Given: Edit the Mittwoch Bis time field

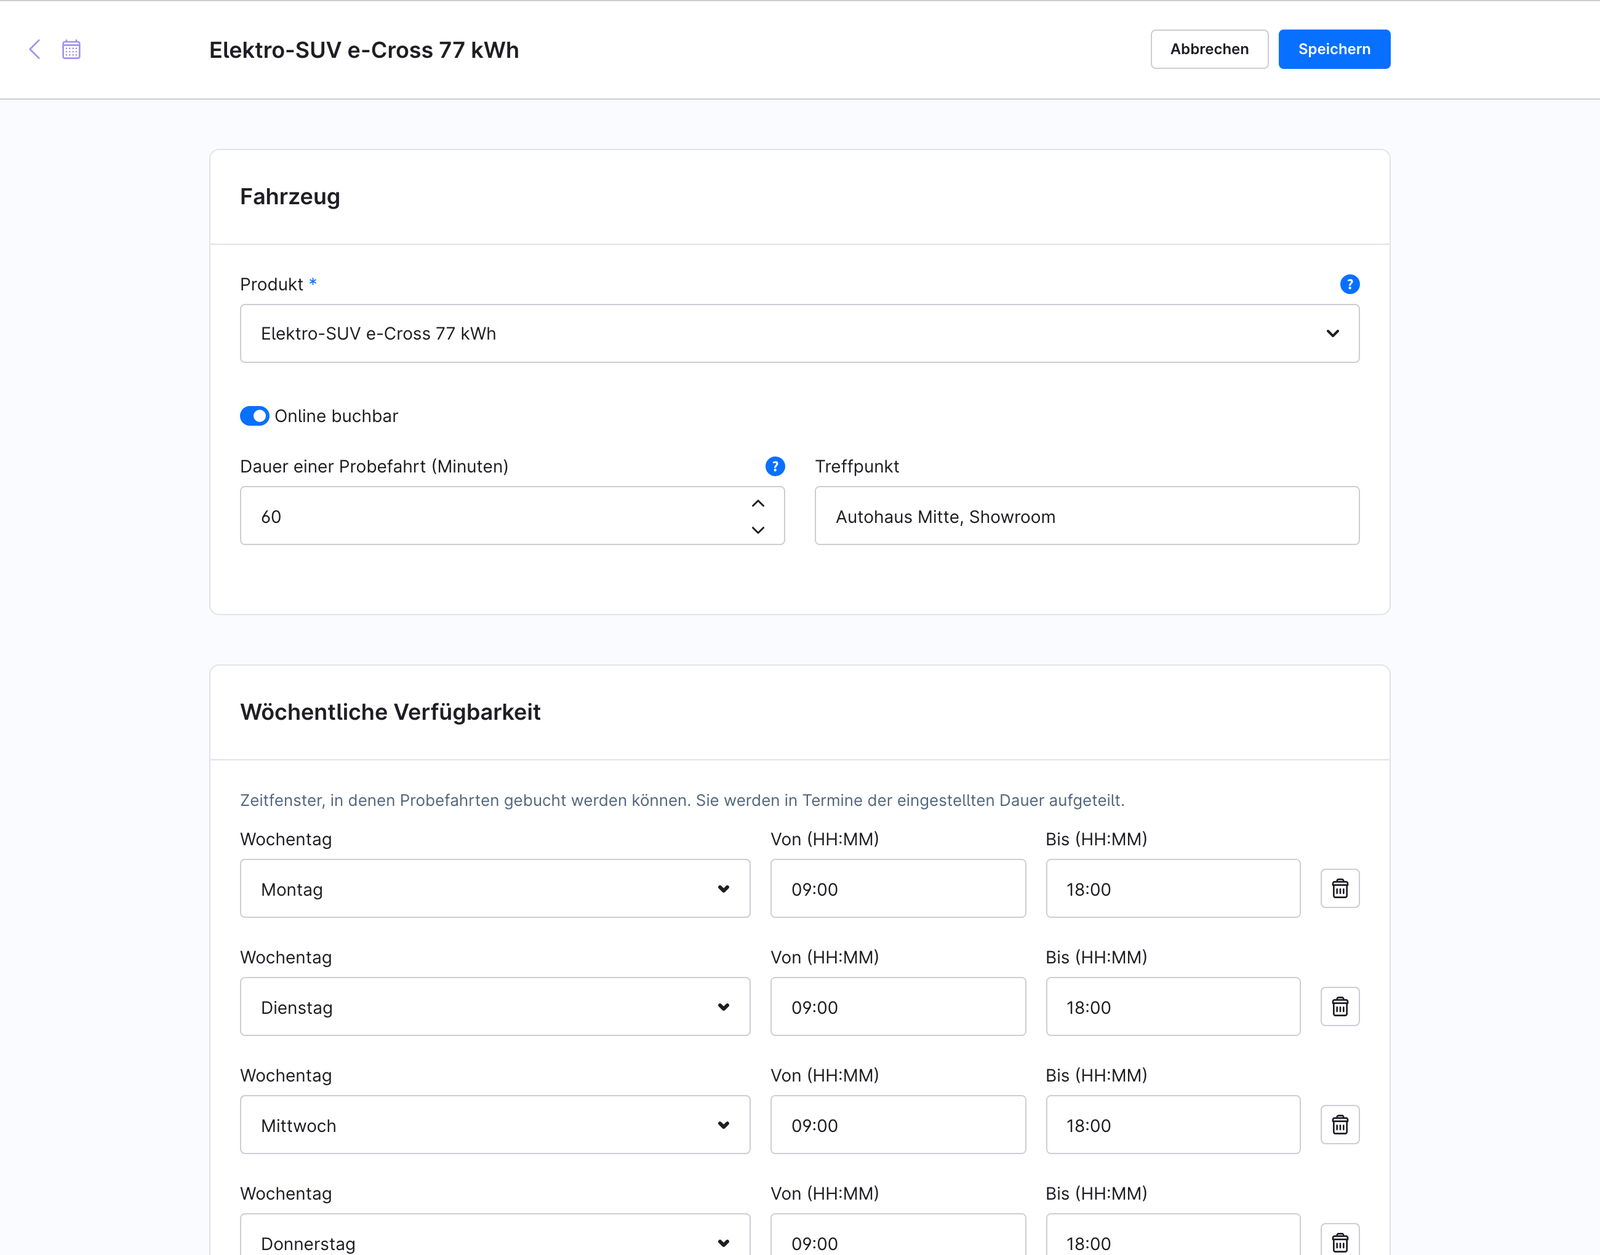Looking at the screenshot, I should coord(1173,1124).
